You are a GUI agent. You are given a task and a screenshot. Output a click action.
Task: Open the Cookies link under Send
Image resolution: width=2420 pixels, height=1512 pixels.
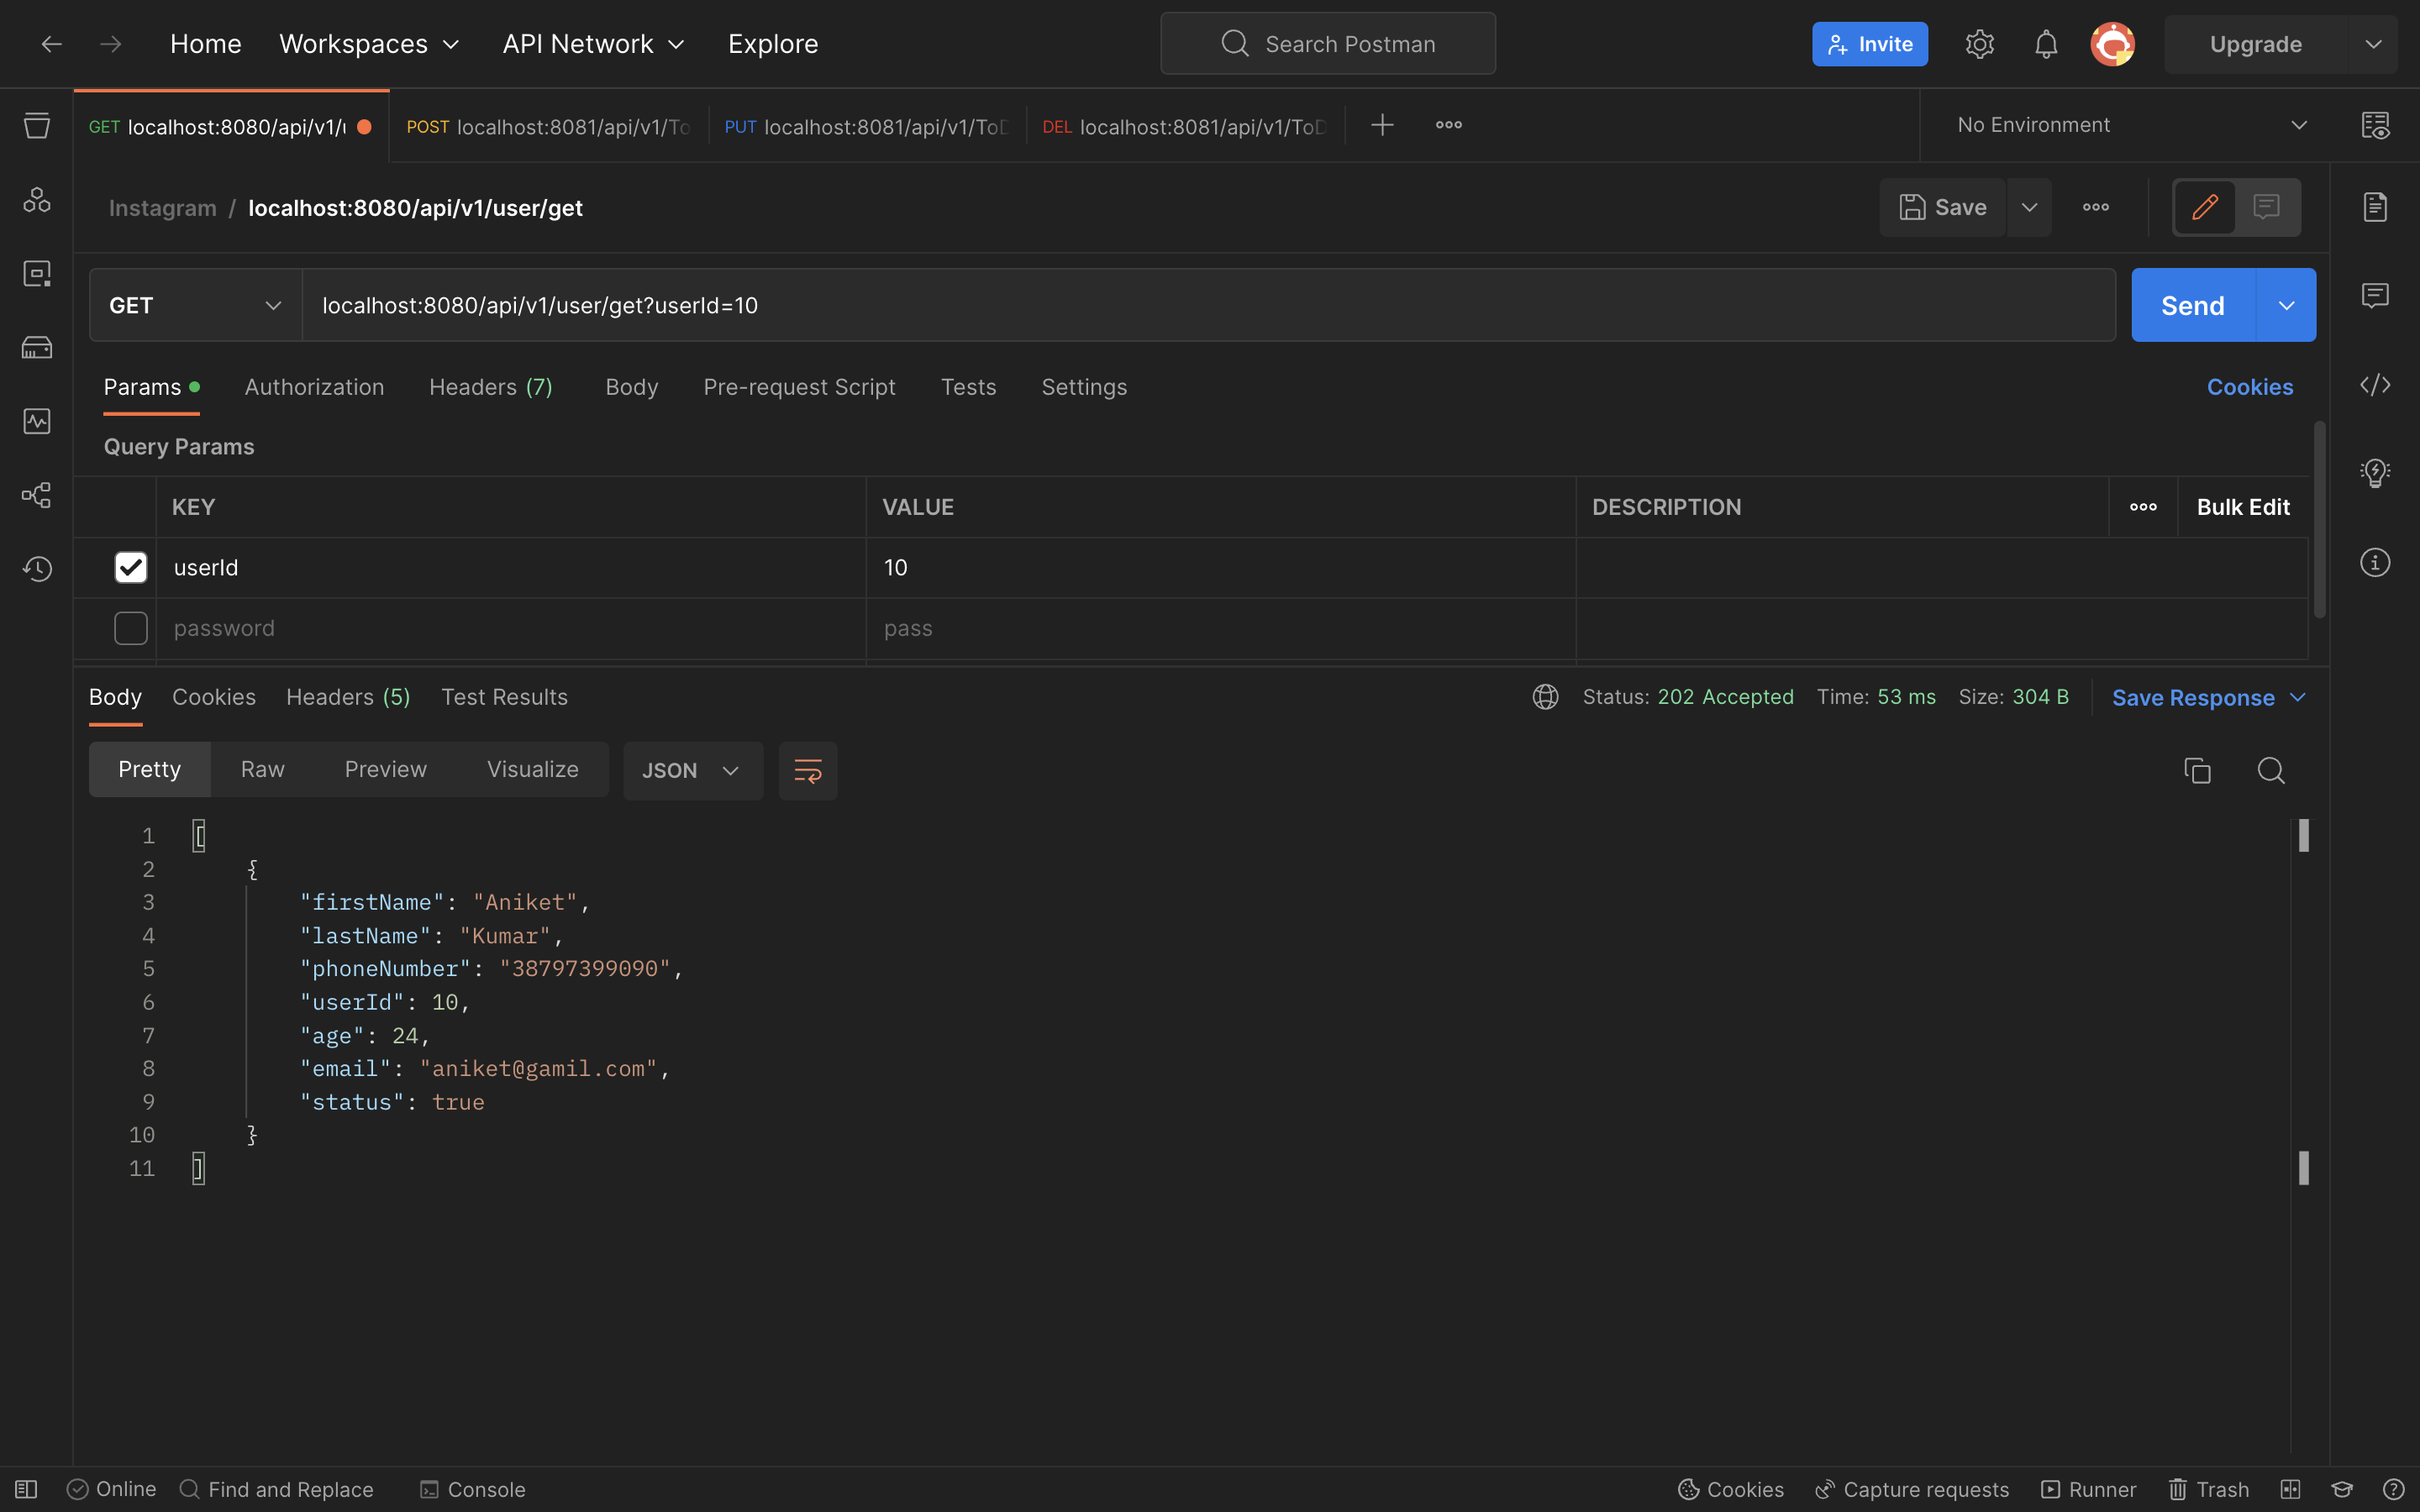[x=2249, y=387]
